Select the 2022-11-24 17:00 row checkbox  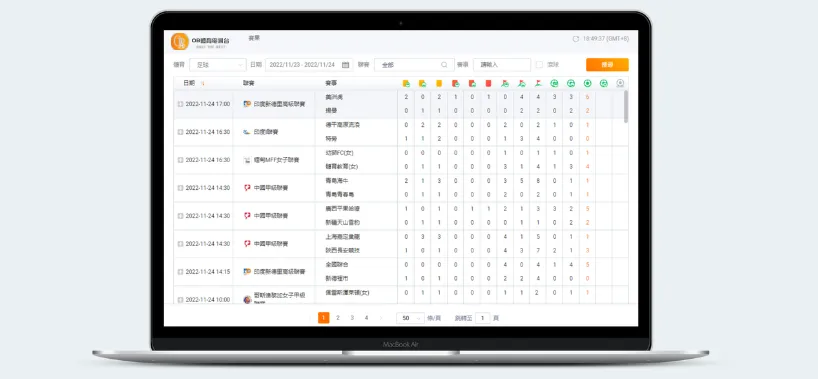point(181,104)
